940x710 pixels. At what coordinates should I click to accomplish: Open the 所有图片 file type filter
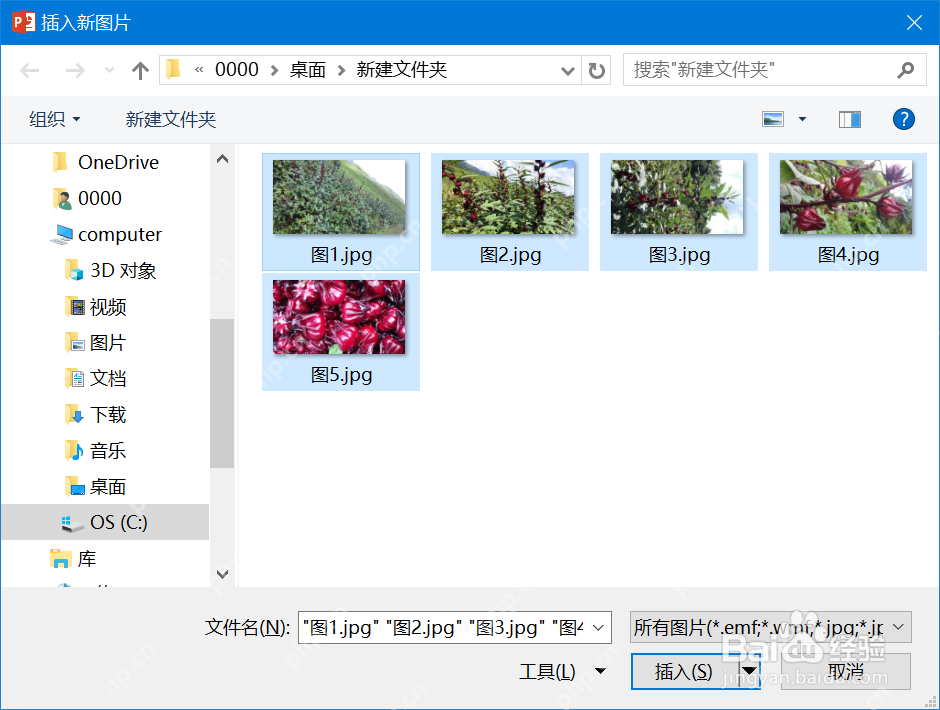[x=770, y=627]
